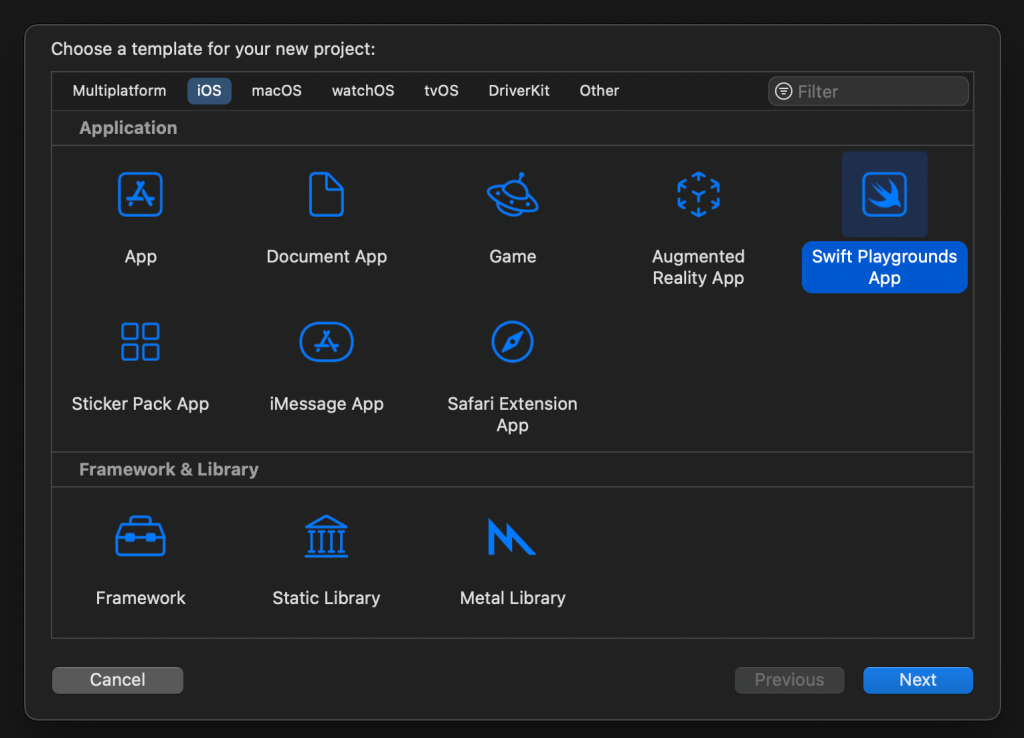Choose the Document App template icon

tap(326, 194)
